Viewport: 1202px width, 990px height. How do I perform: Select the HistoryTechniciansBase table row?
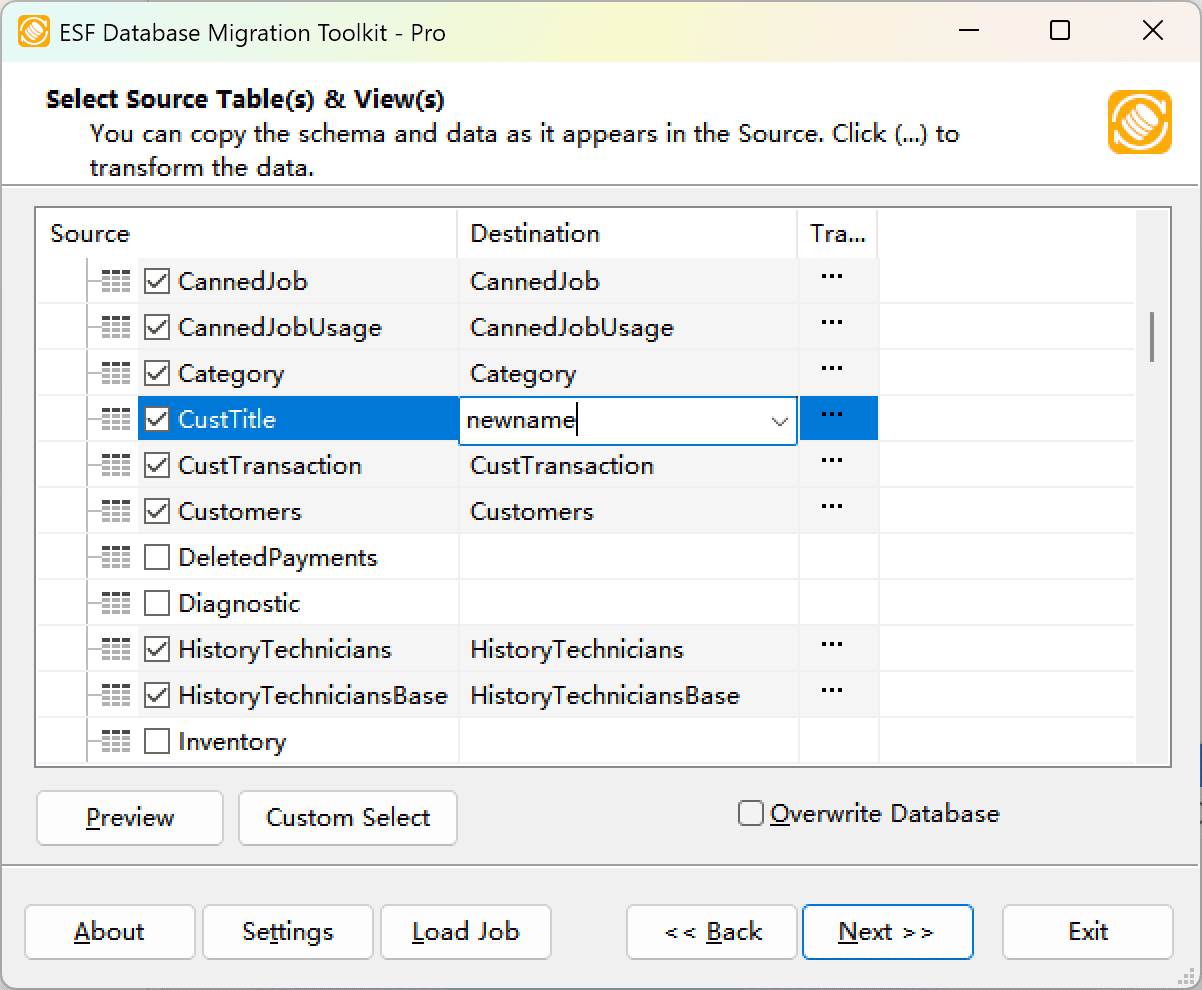coord(312,696)
